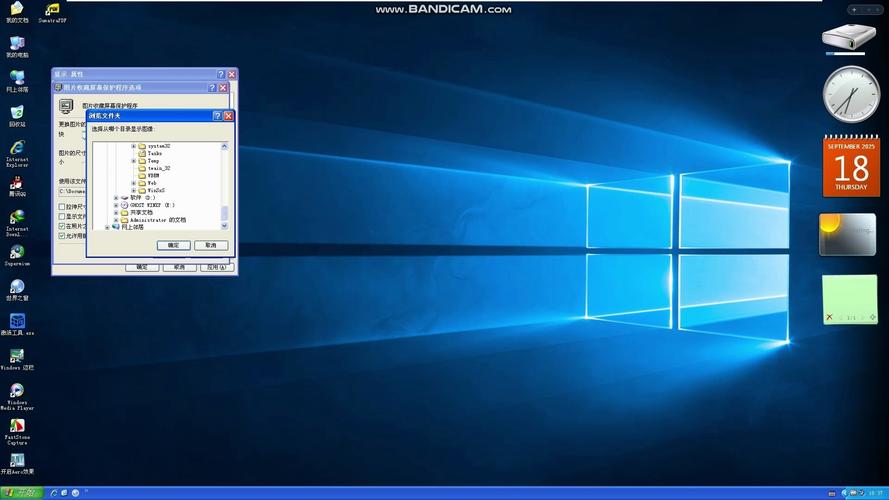Select the 我的电脑 desktop icon

(x=16, y=46)
